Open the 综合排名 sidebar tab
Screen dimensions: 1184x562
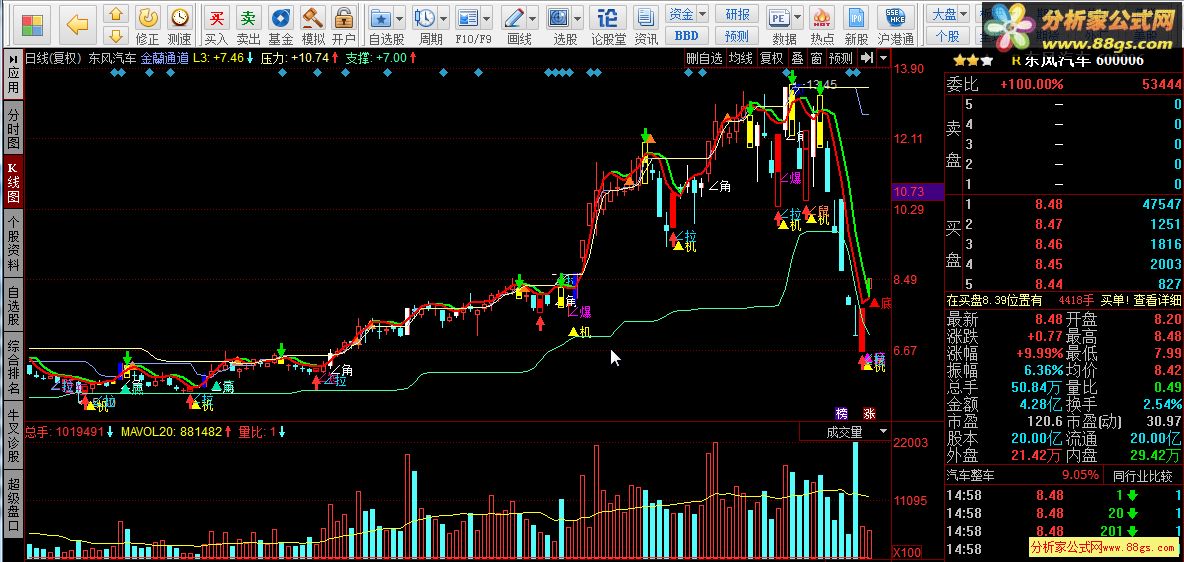click(x=13, y=366)
